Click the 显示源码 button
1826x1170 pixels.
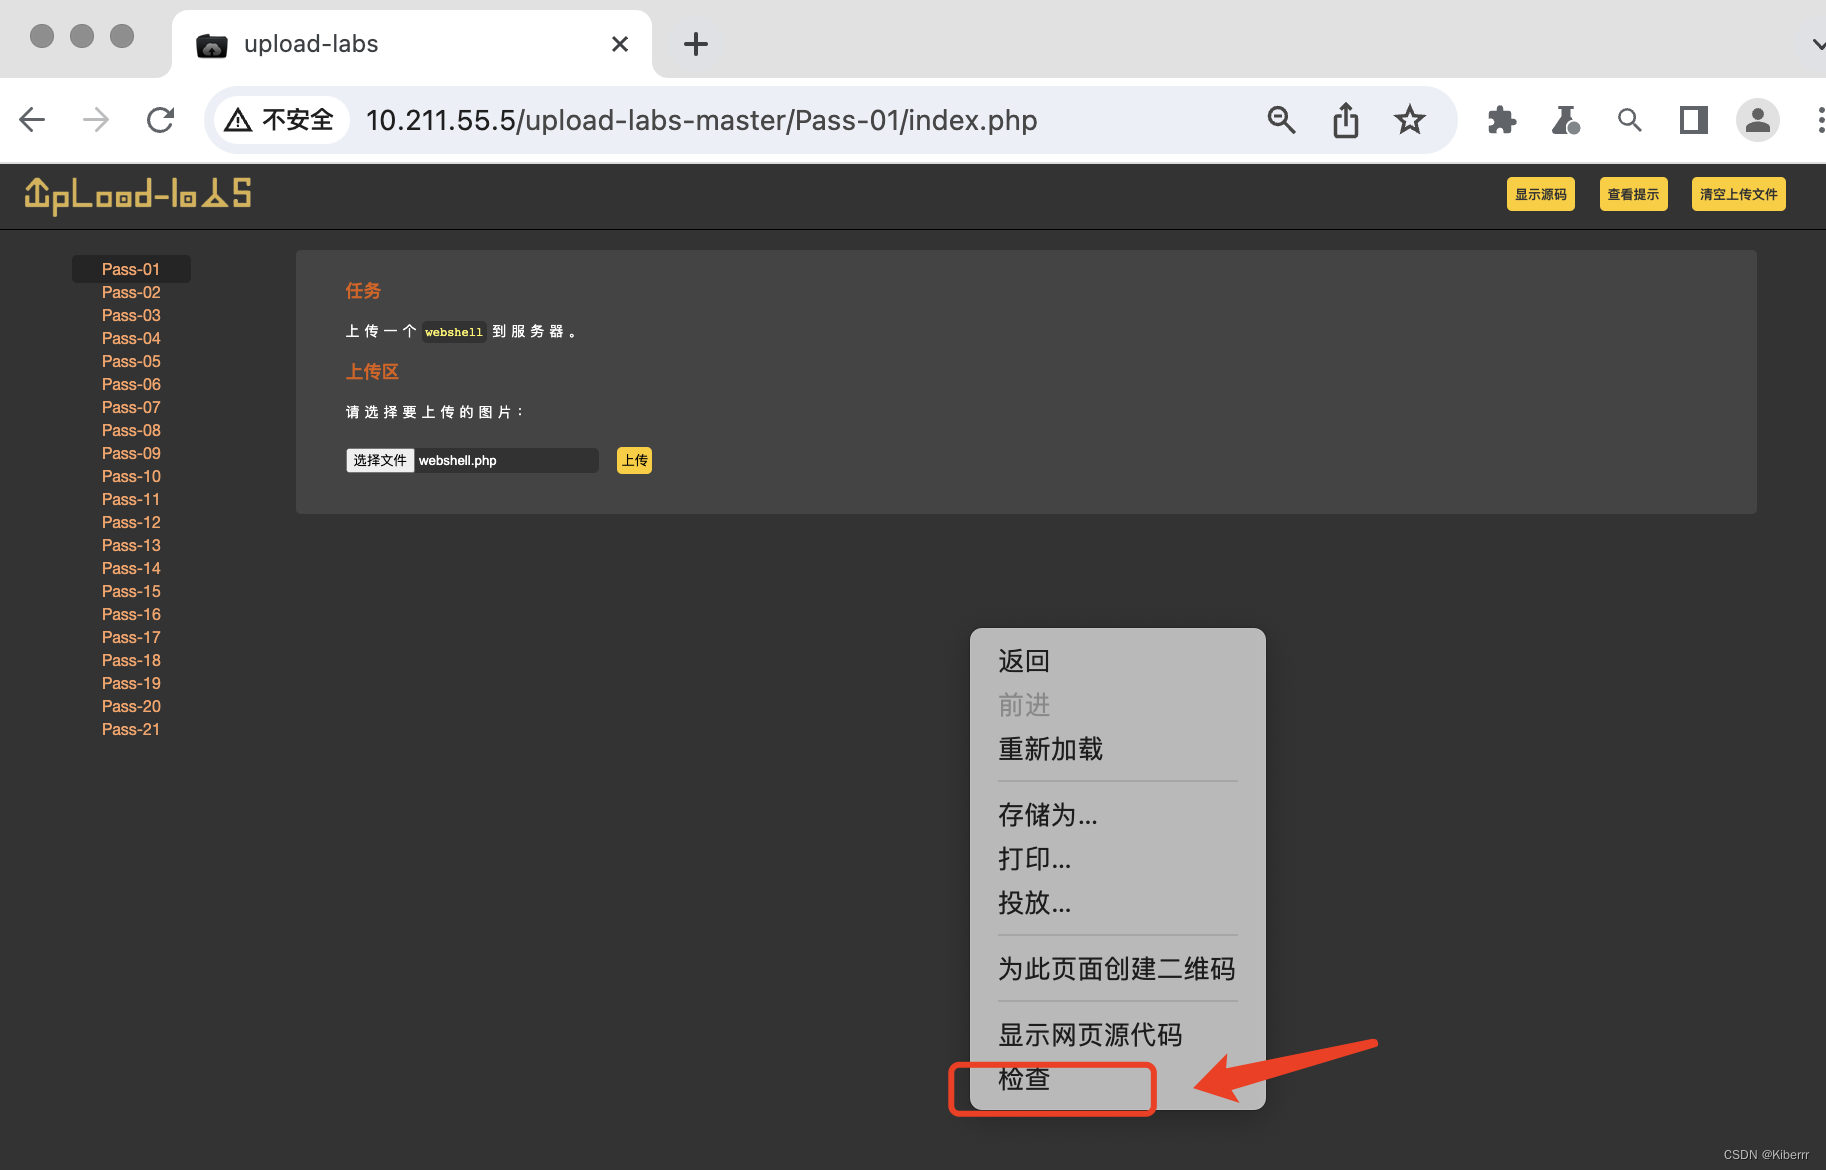[1540, 194]
